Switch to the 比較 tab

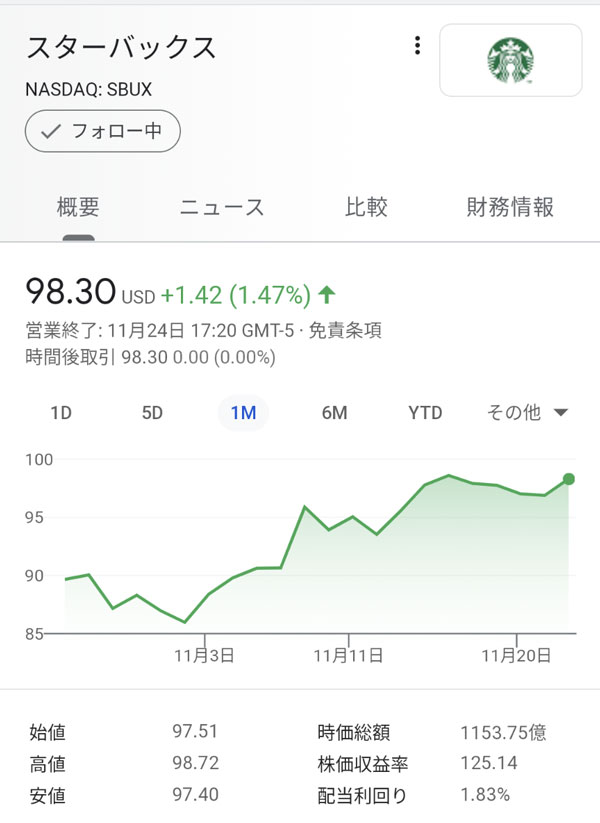point(366,208)
